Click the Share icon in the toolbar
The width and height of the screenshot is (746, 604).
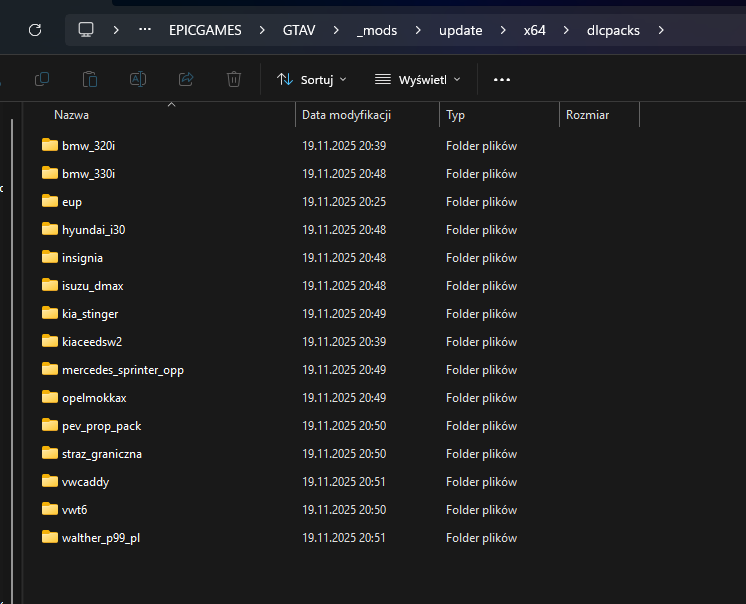[x=186, y=79]
